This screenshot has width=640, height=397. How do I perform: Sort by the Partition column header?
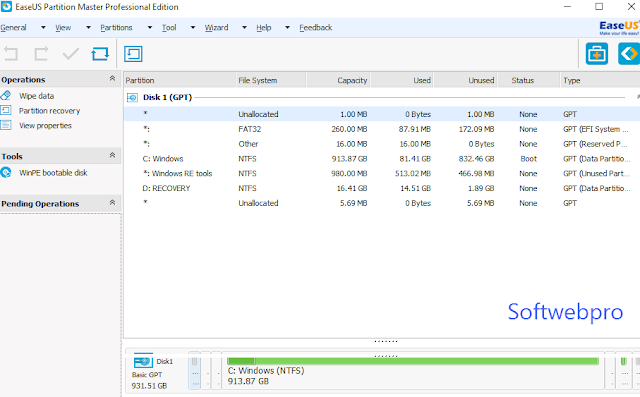click(180, 80)
